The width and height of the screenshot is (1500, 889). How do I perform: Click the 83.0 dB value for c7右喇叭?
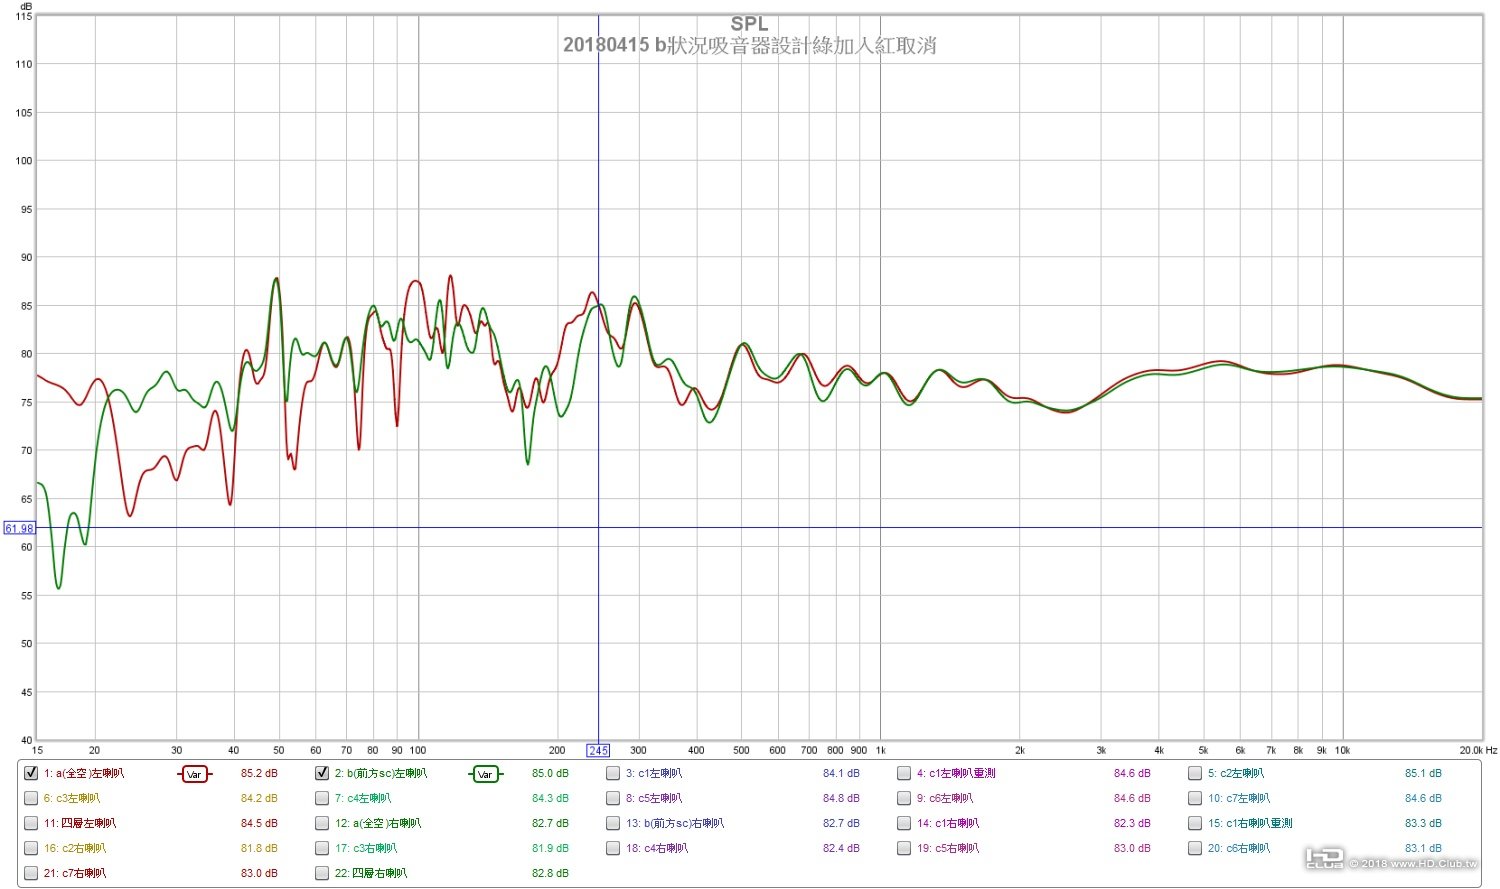click(x=259, y=873)
